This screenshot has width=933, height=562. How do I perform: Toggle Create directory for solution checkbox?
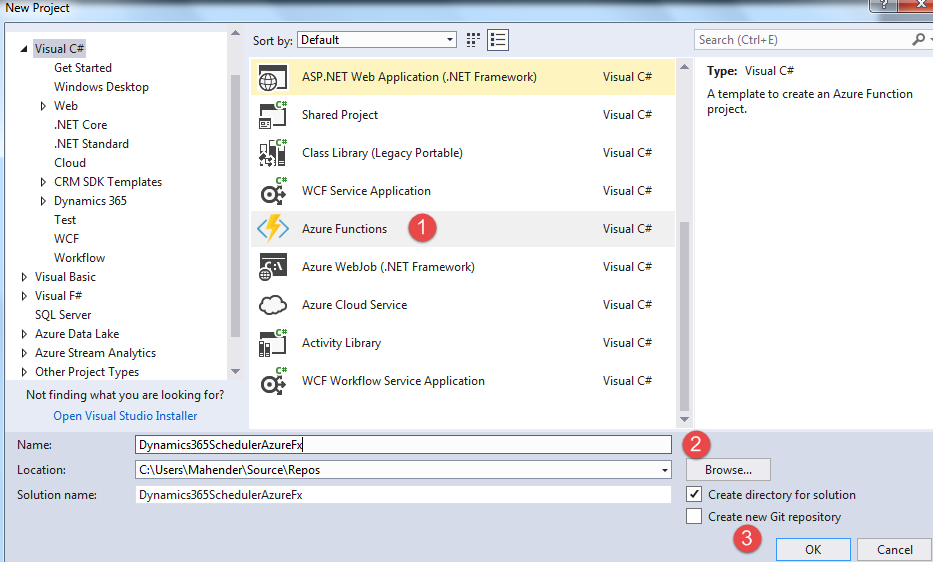tap(694, 494)
